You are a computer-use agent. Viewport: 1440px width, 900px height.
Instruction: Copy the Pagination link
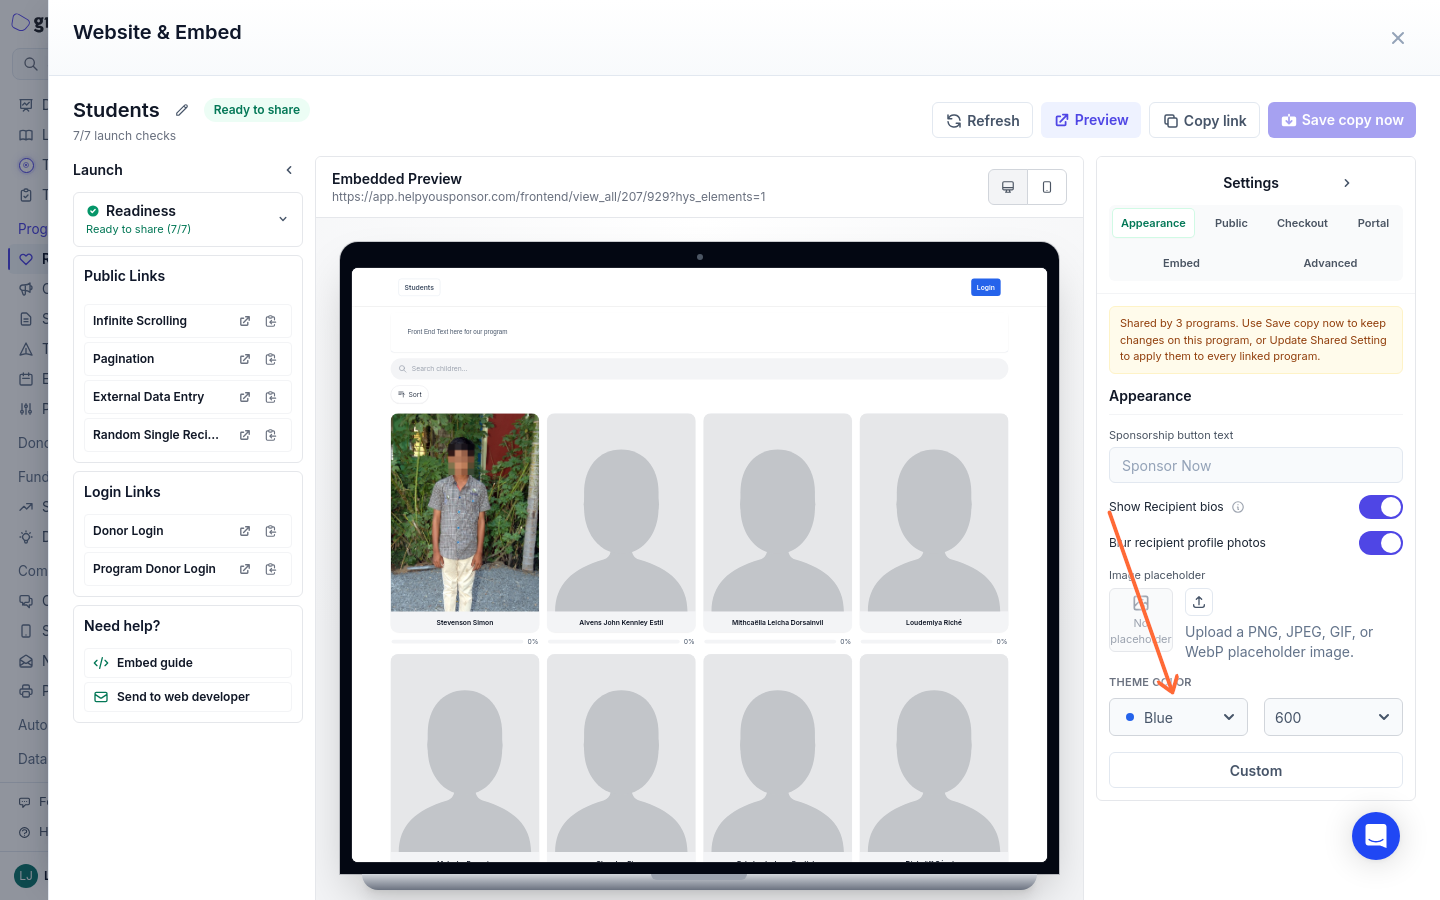[271, 359]
